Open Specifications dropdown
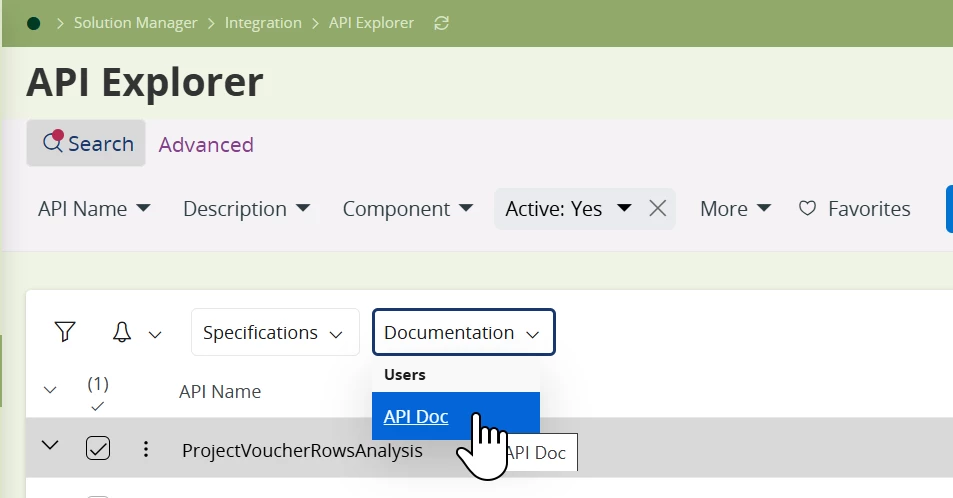 click(x=275, y=332)
